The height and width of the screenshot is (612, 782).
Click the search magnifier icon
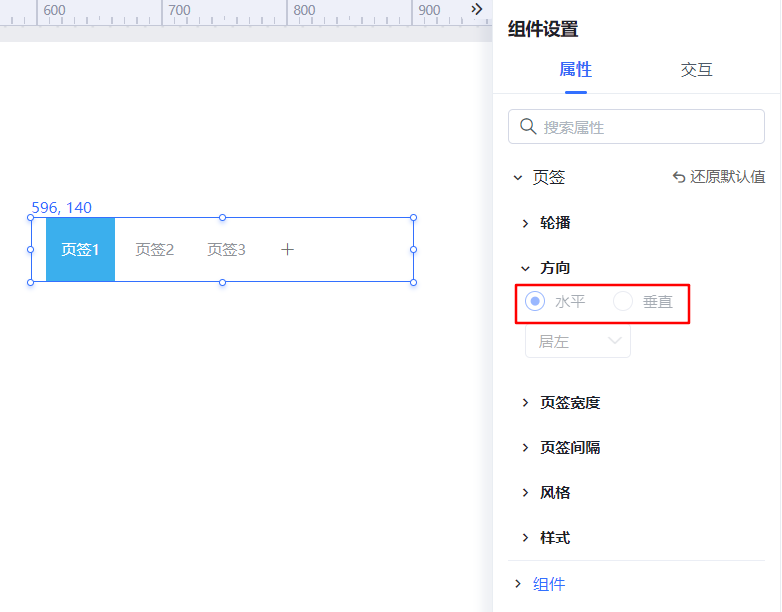point(528,127)
